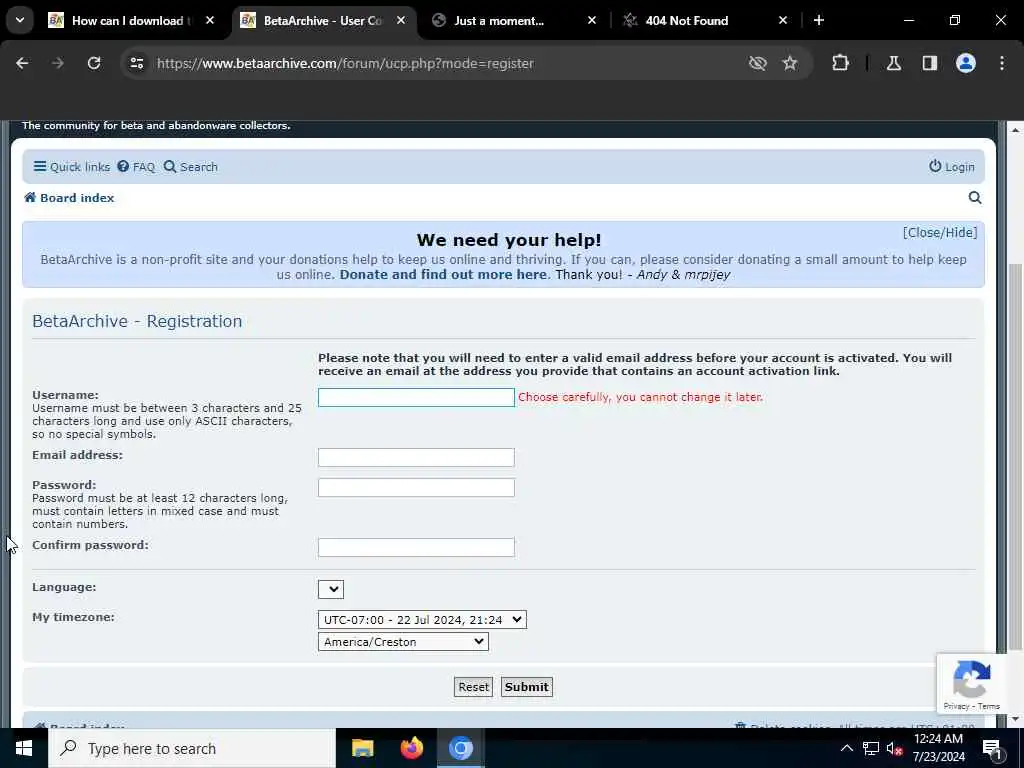Click into the Confirm password field
Image resolution: width=1024 pixels, height=768 pixels.
coord(416,547)
